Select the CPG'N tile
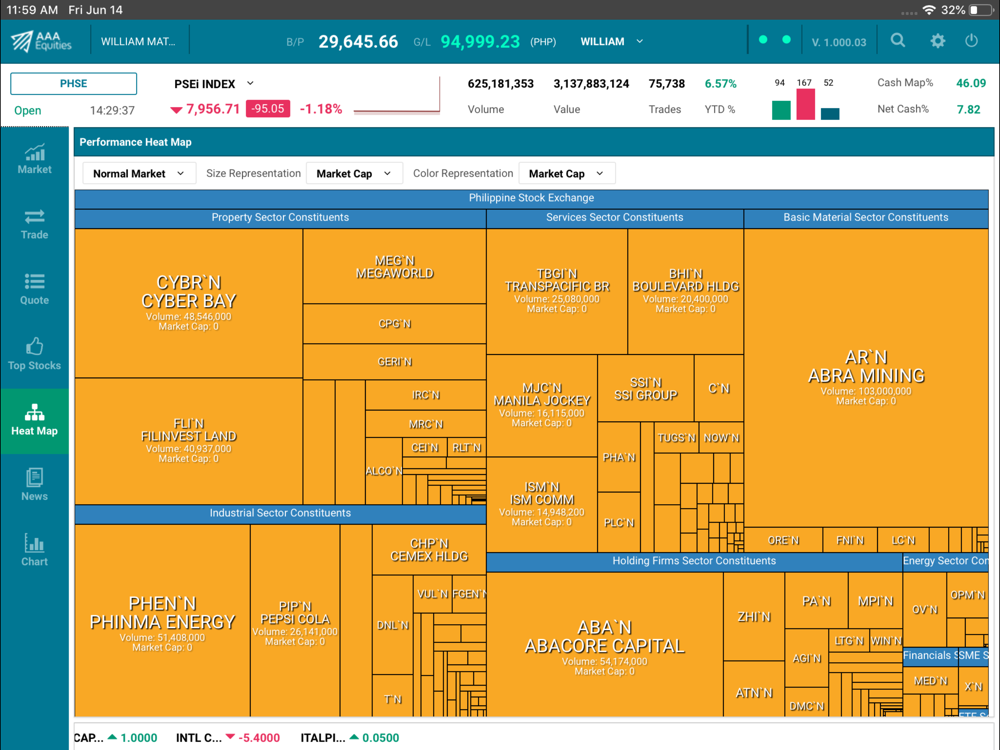Viewport: 1000px width, 750px height. tap(394, 324)
